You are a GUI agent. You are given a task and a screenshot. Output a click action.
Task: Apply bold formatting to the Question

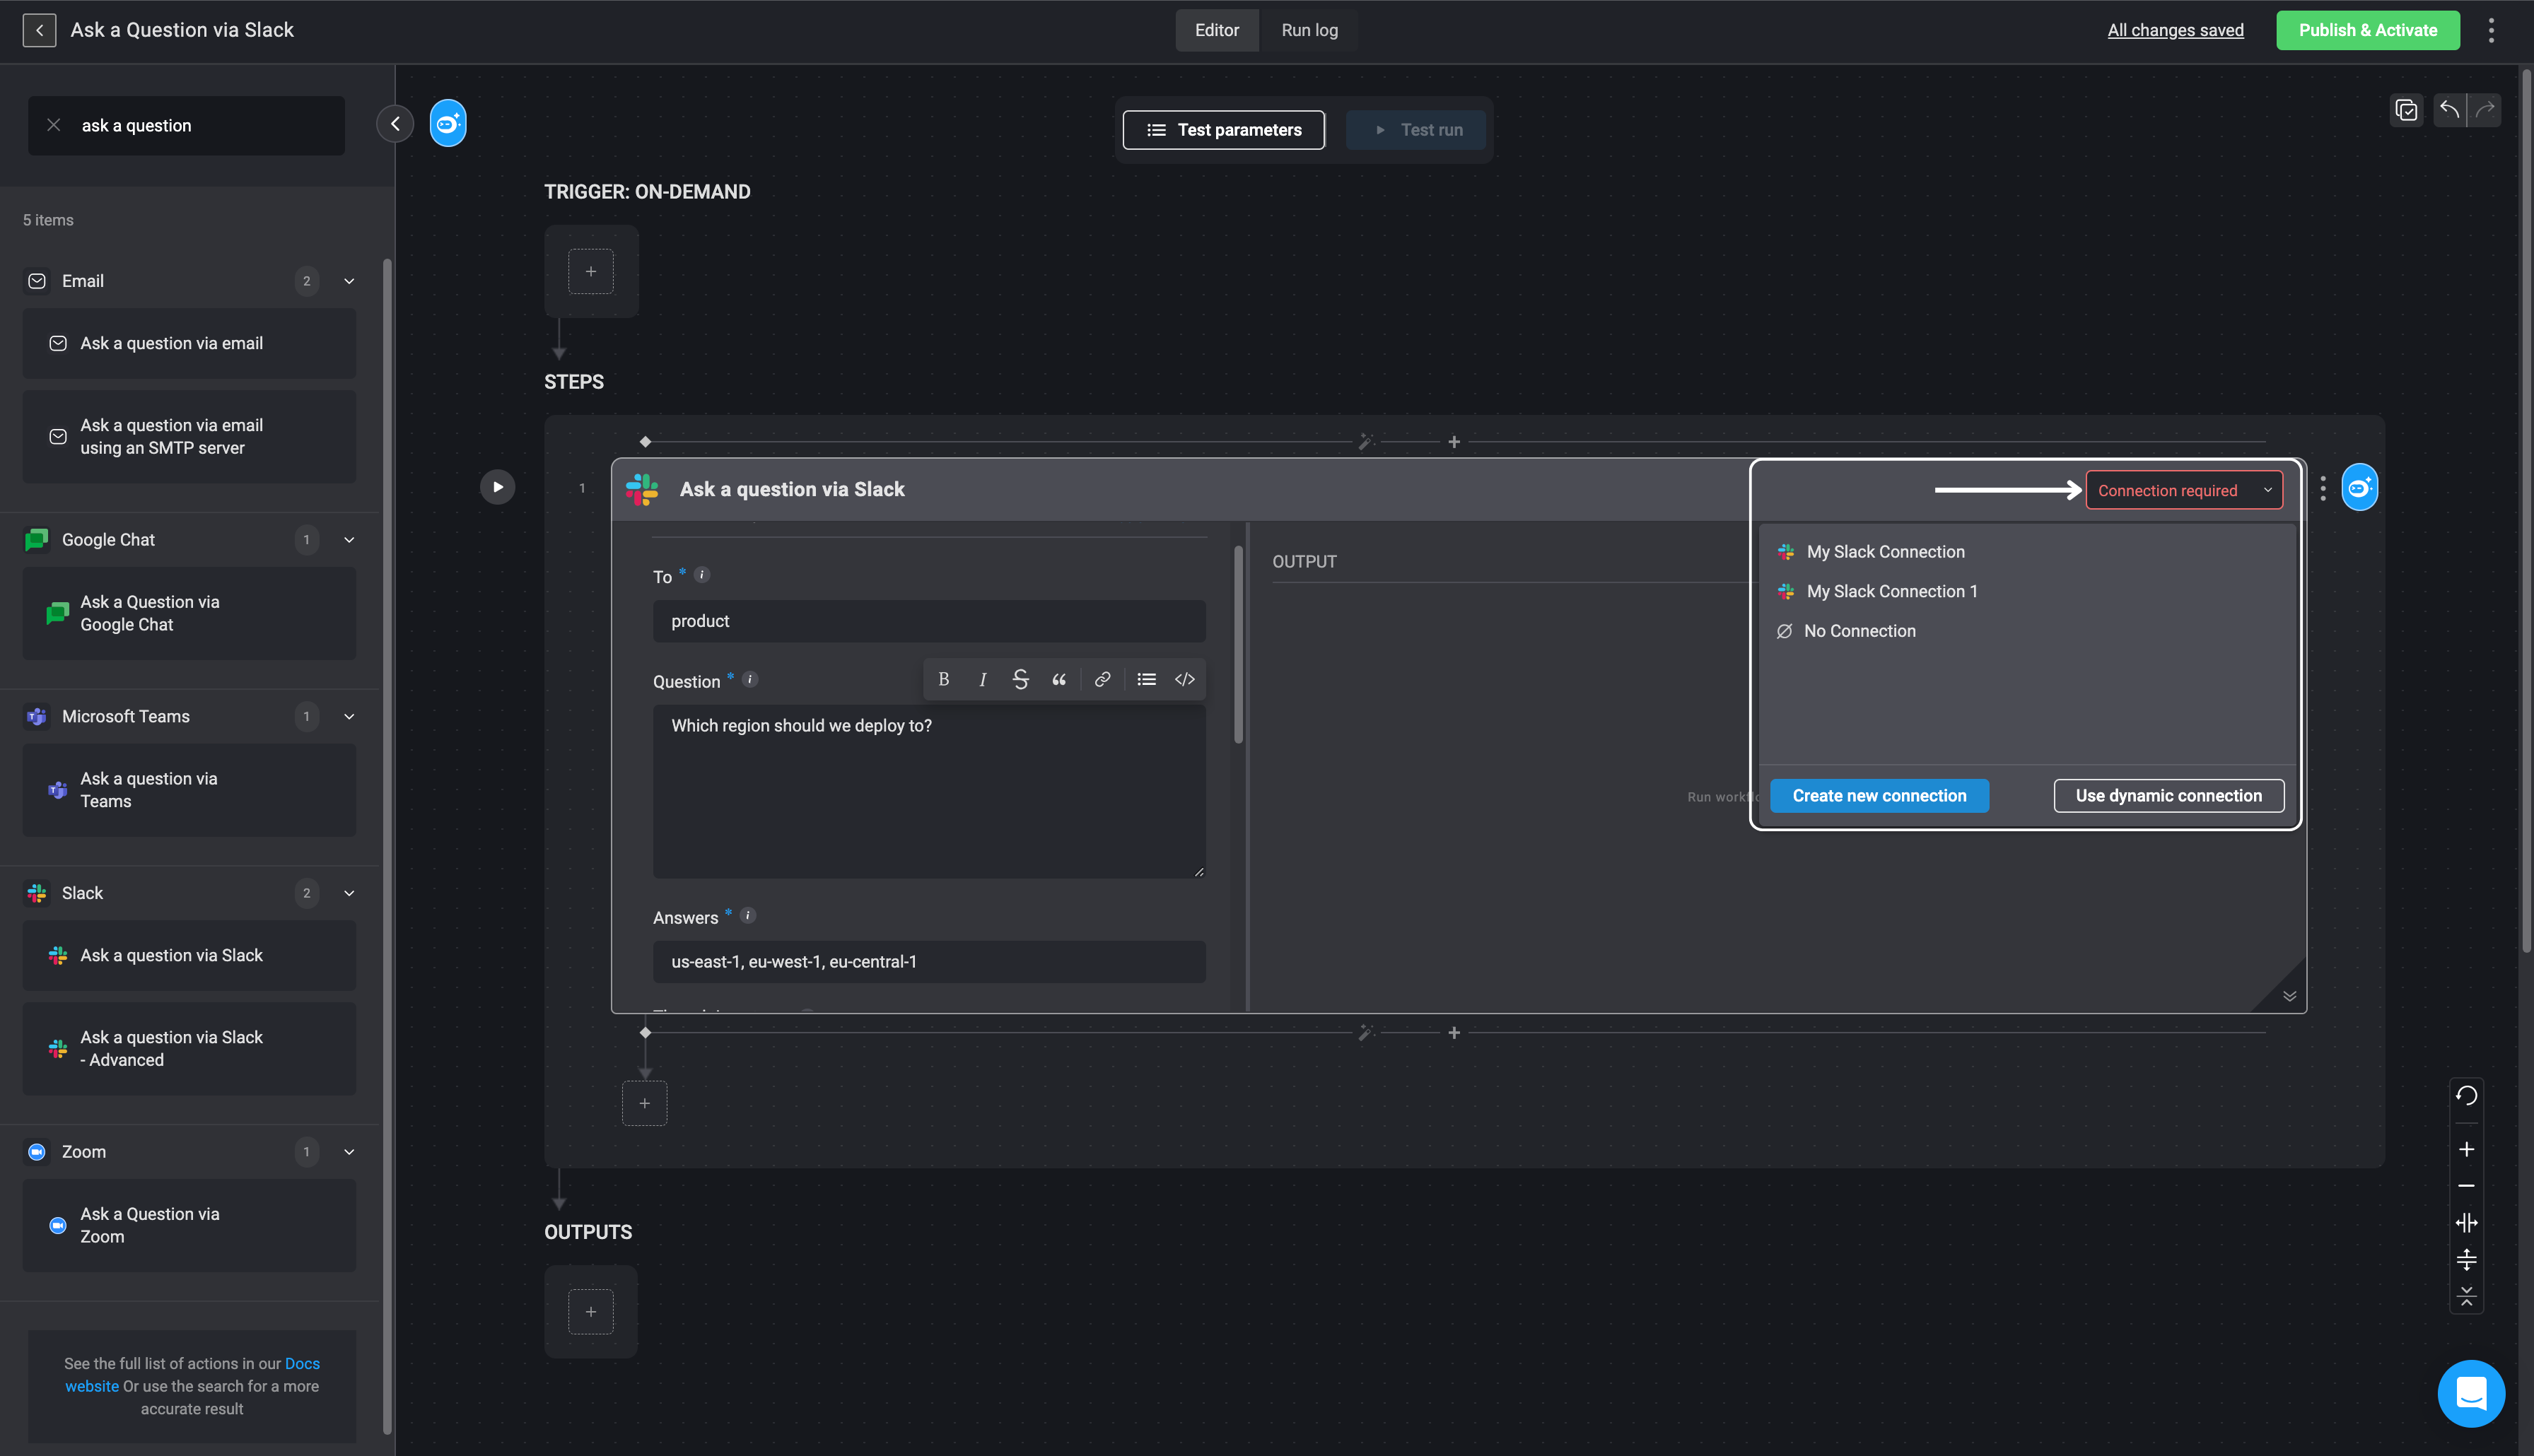[943, 679]
